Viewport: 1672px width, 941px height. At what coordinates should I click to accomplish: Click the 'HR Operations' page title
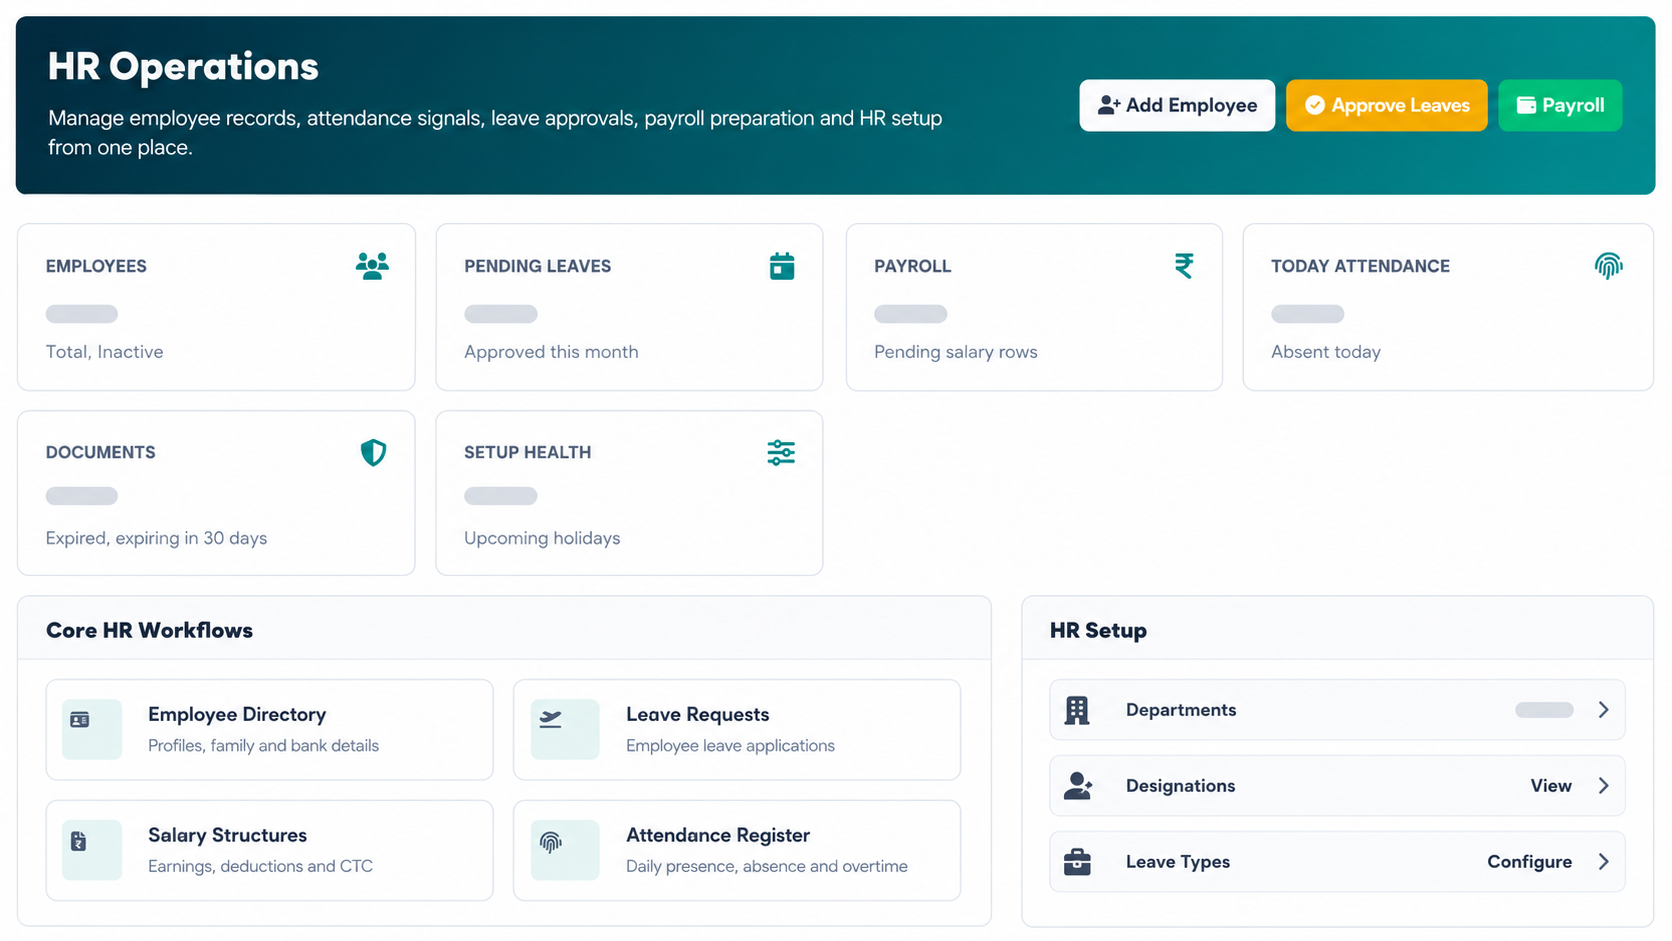183,67
